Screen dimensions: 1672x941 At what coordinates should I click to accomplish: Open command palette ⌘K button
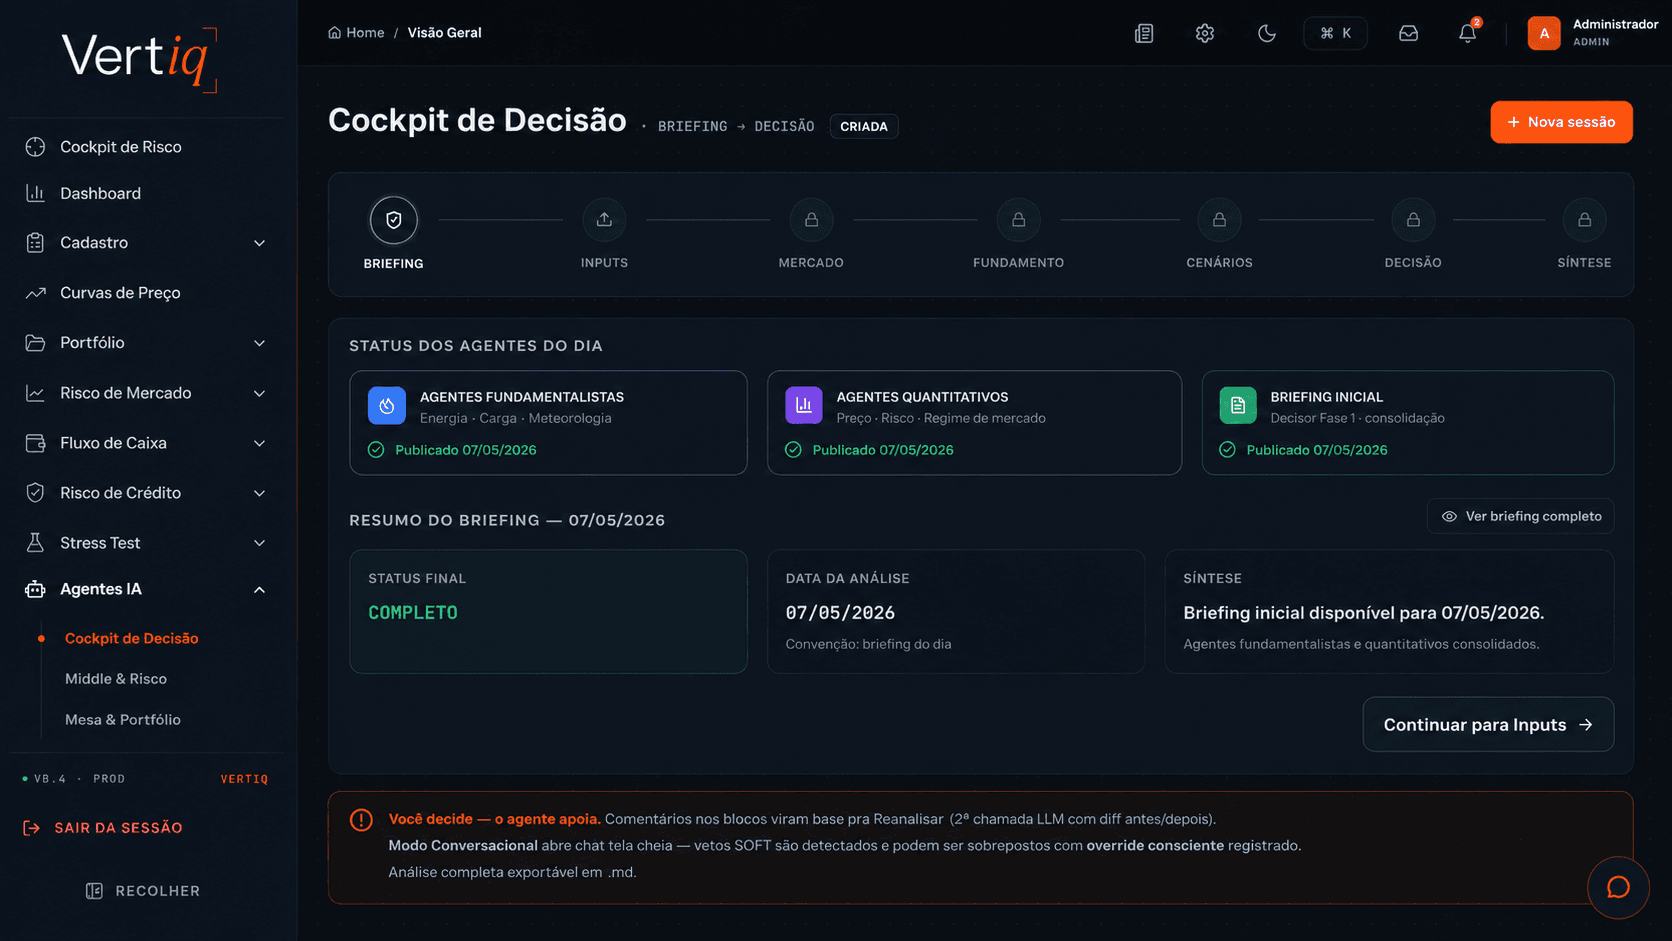1336,33
